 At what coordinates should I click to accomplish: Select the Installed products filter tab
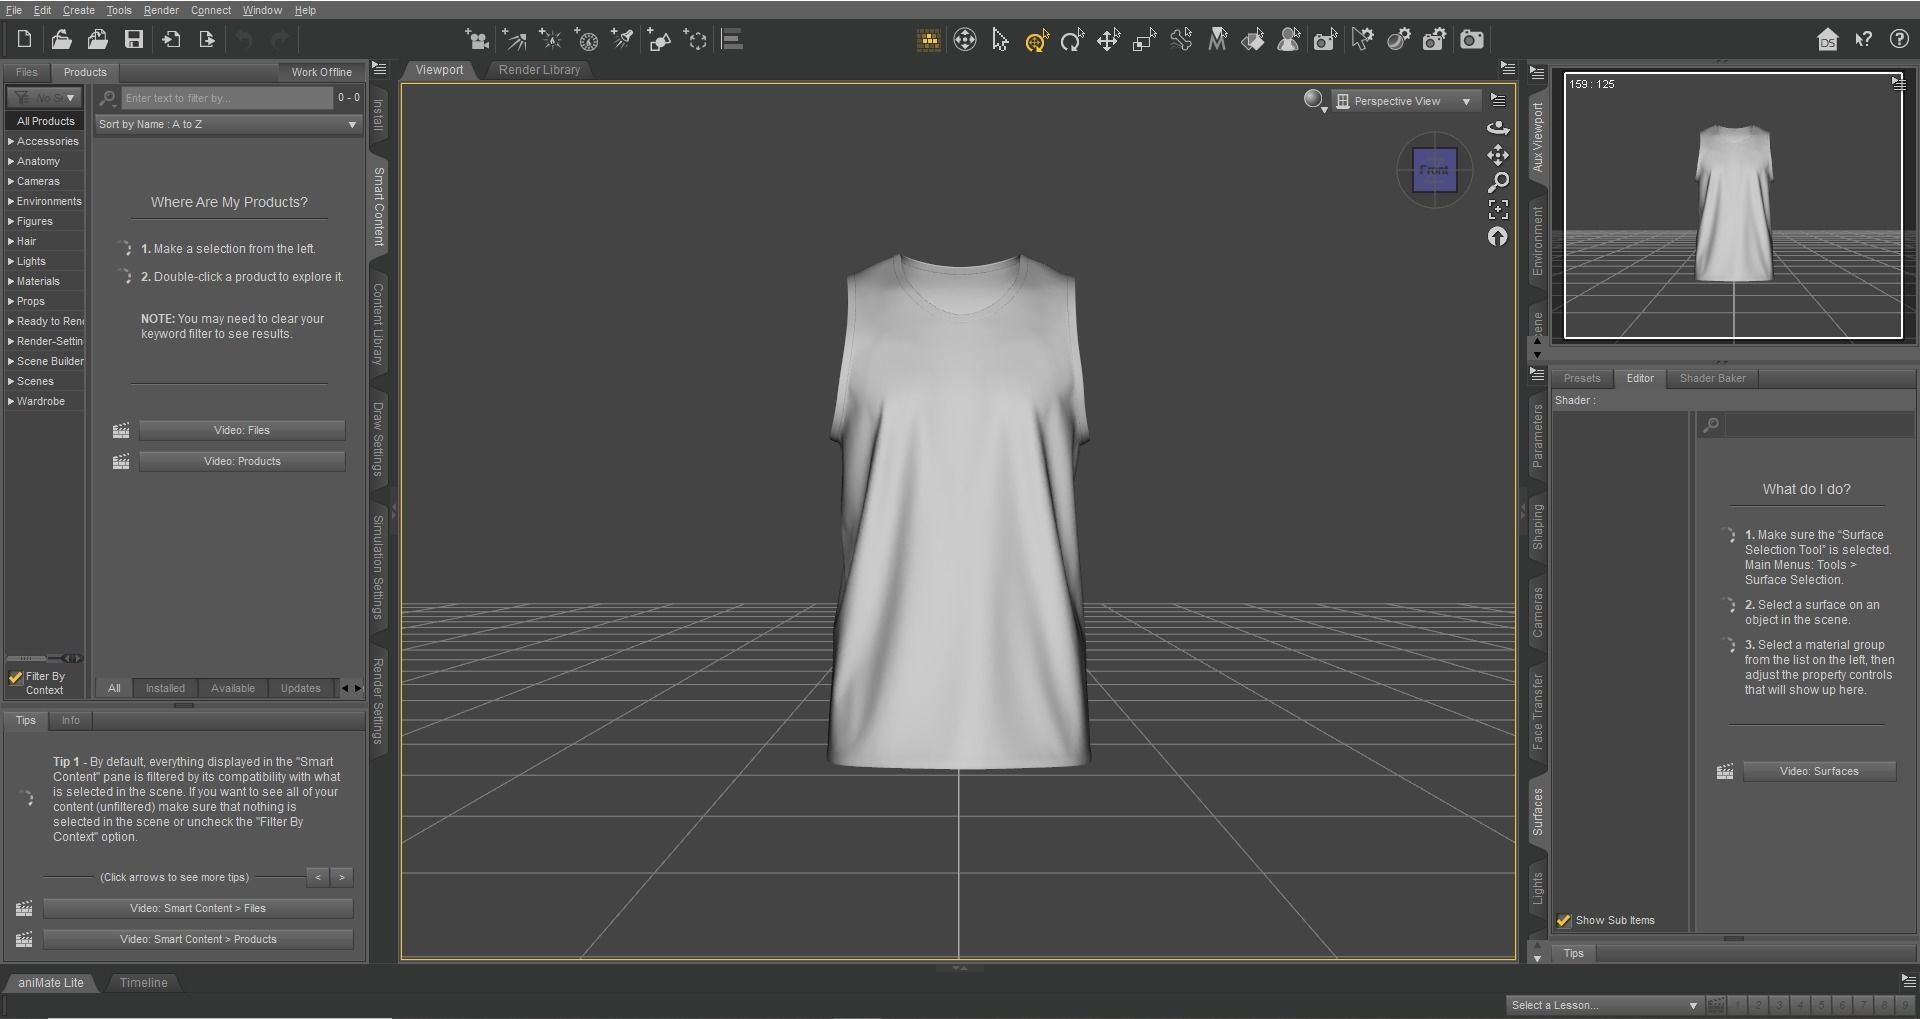[x=165, y=688]
